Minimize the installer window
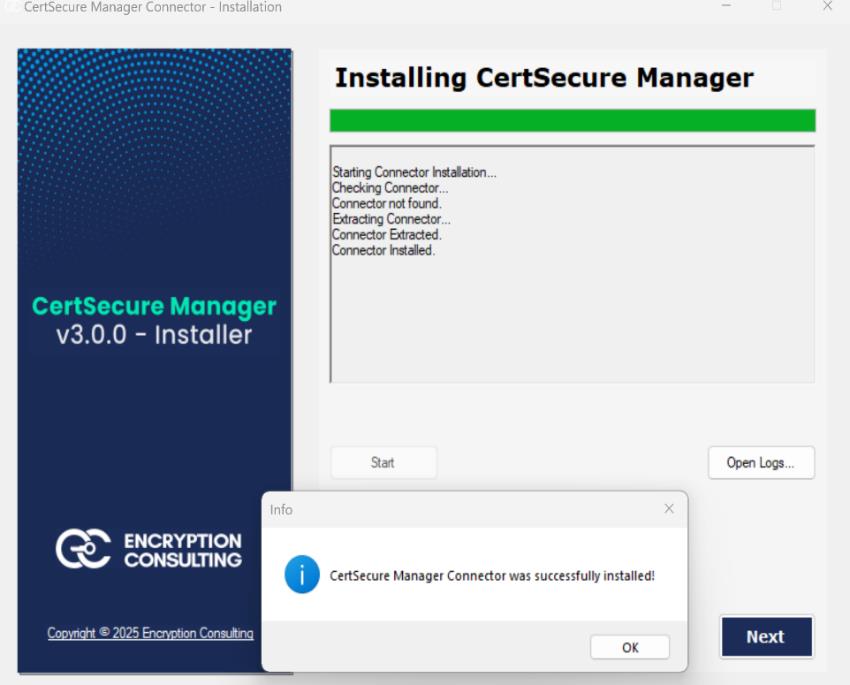Screen dimensions: 850x685 click(x=726, y=7)
